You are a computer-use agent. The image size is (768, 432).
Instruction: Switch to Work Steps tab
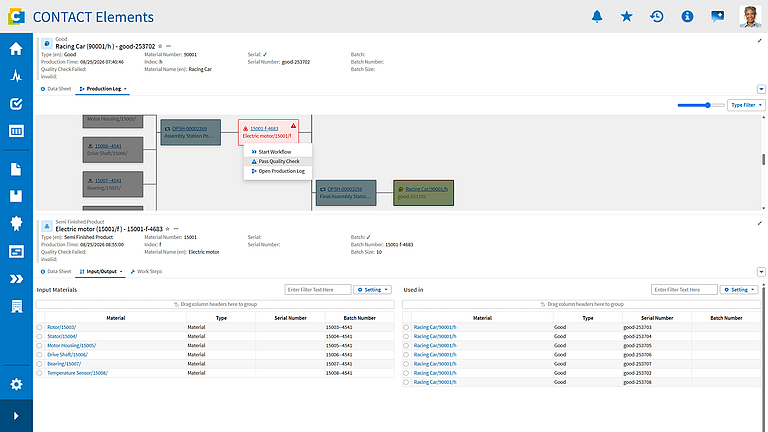(x=146, y=271)
